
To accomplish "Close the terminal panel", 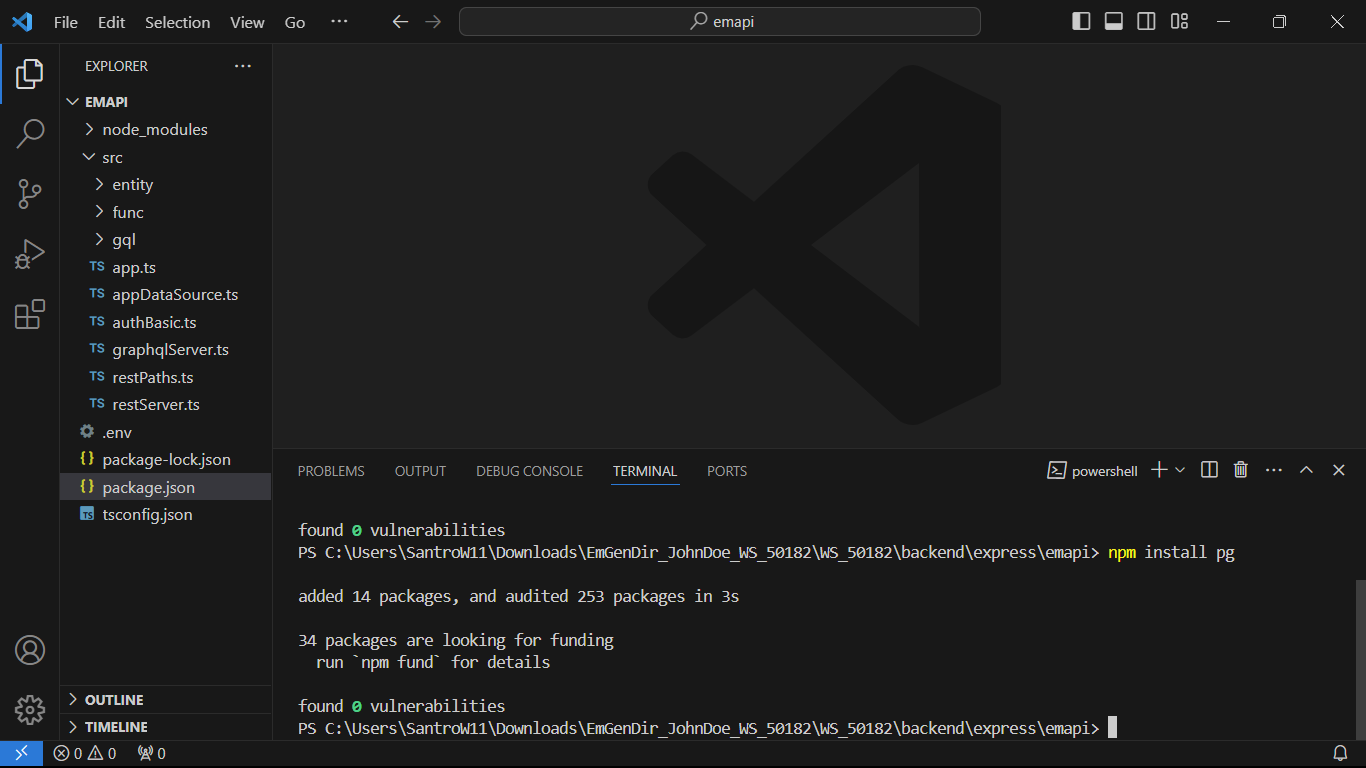I will (x=1339, y=470).
